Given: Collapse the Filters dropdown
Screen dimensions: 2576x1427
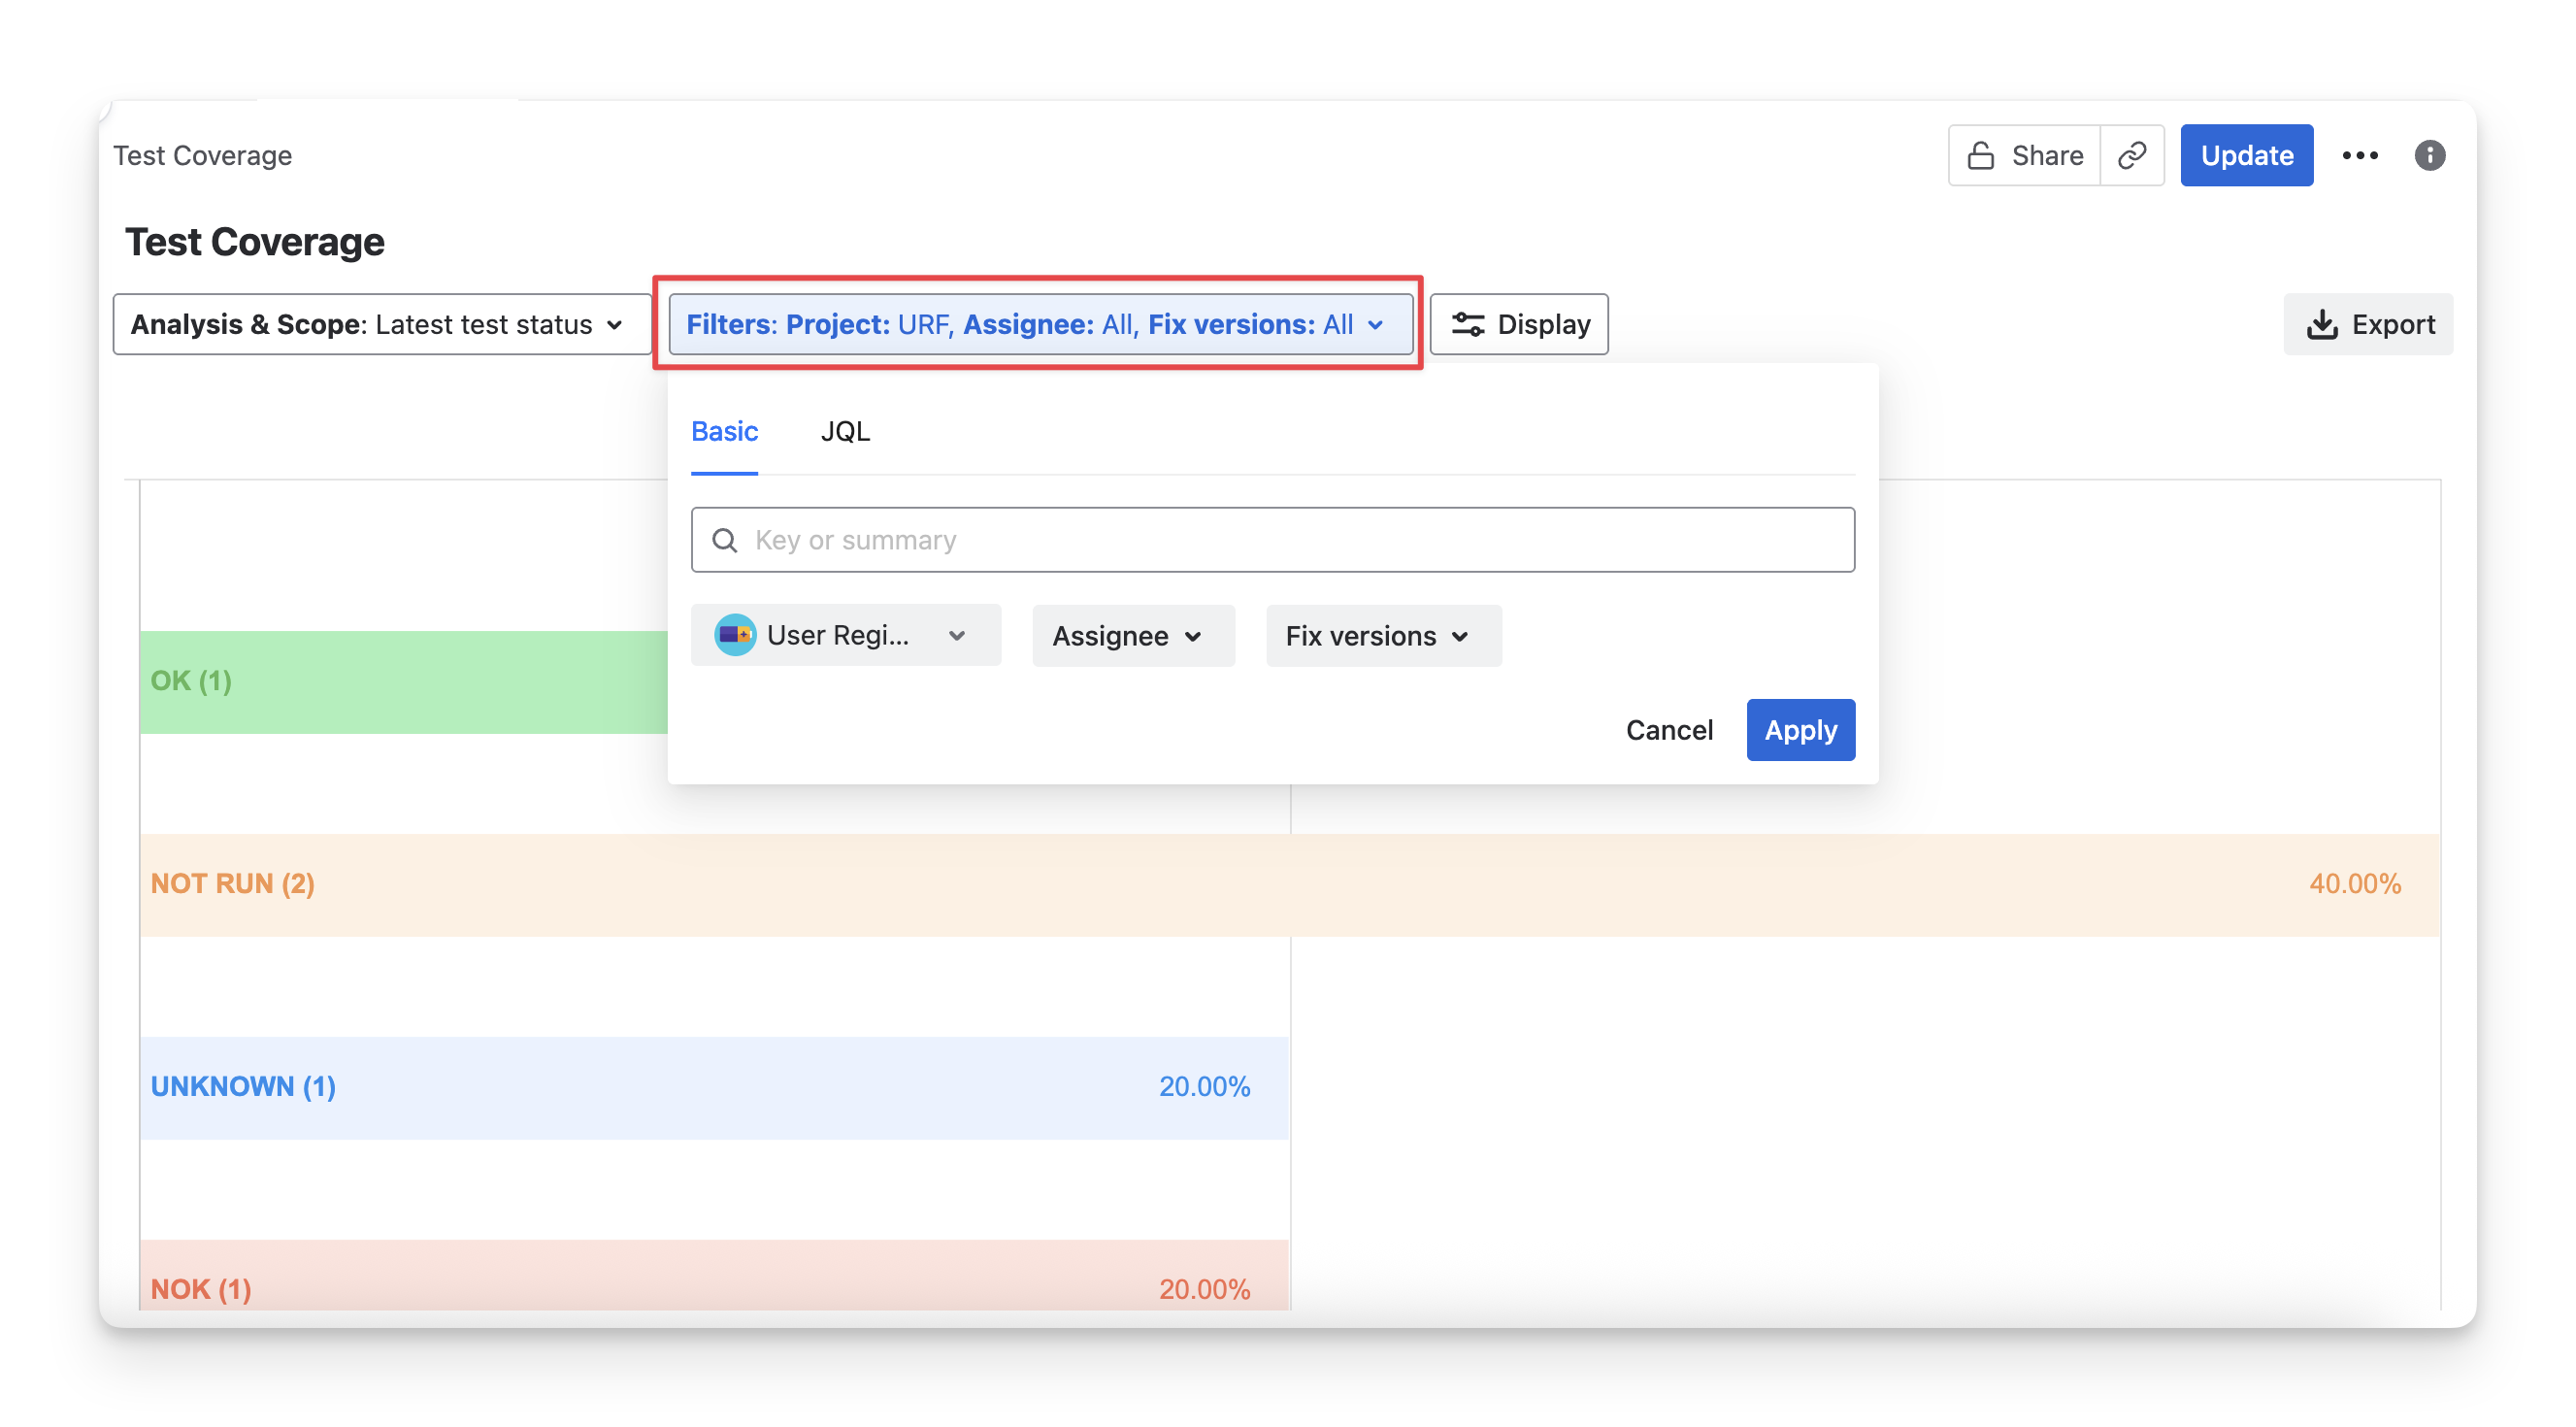Looking at the screenshot, I should tap(1040, 324).
